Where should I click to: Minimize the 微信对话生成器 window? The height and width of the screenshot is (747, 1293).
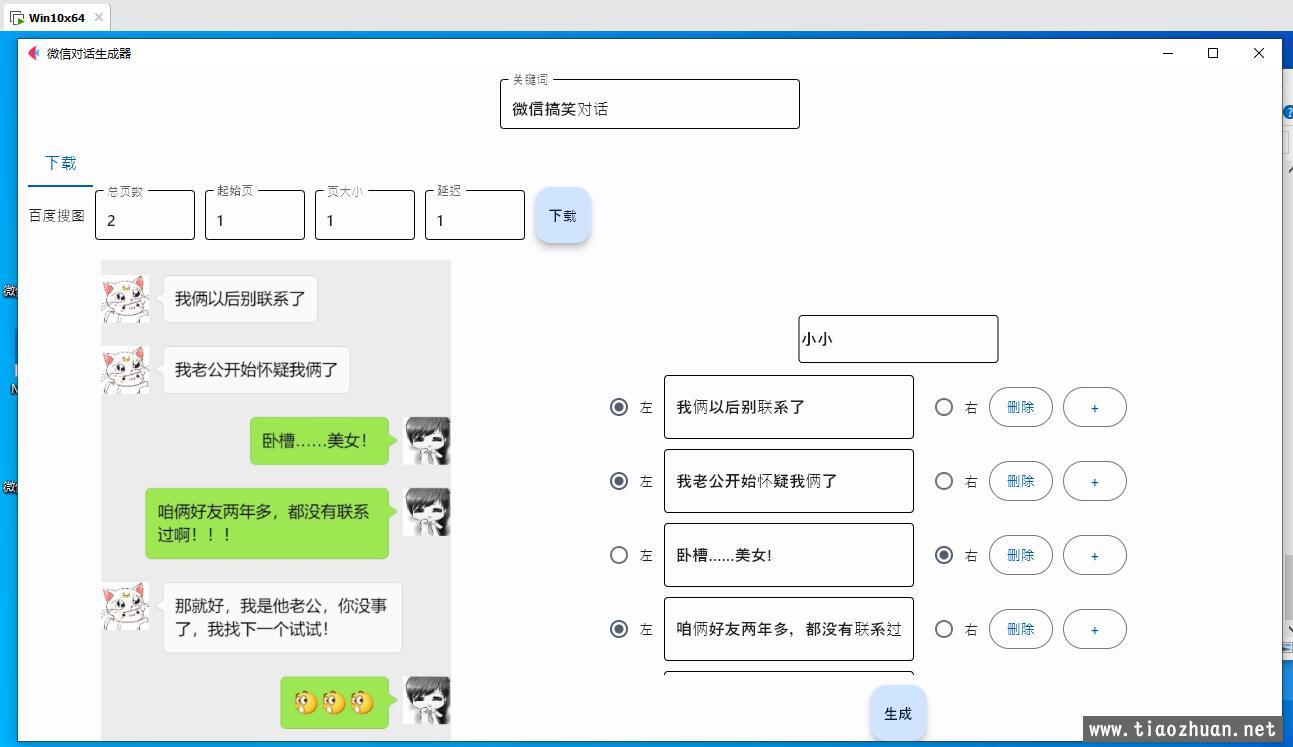pos(1168,53)
